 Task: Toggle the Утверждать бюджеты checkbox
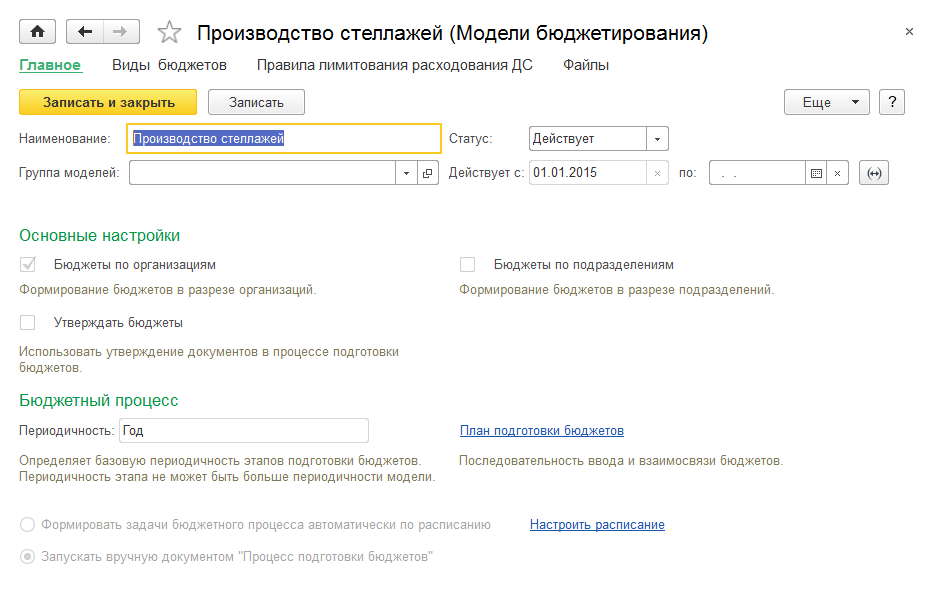click(28, 323)
